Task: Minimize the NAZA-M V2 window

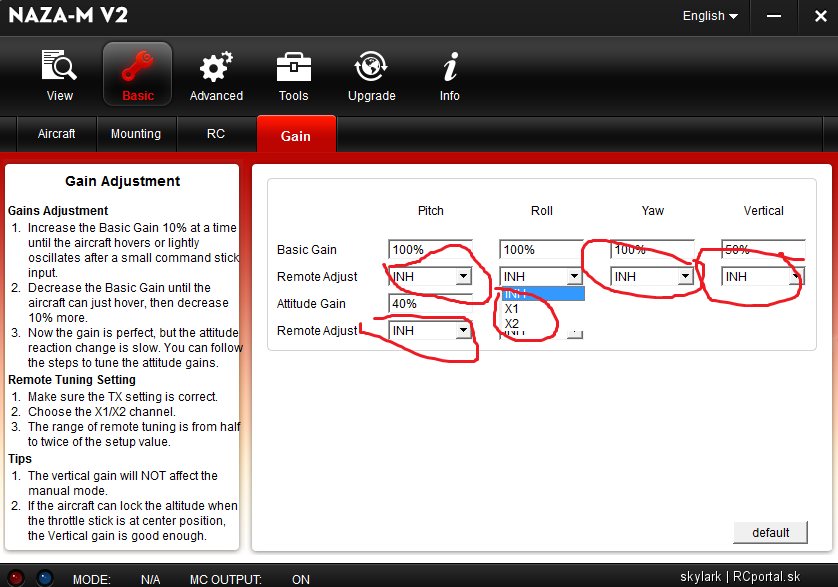Action: coord(774,17)
